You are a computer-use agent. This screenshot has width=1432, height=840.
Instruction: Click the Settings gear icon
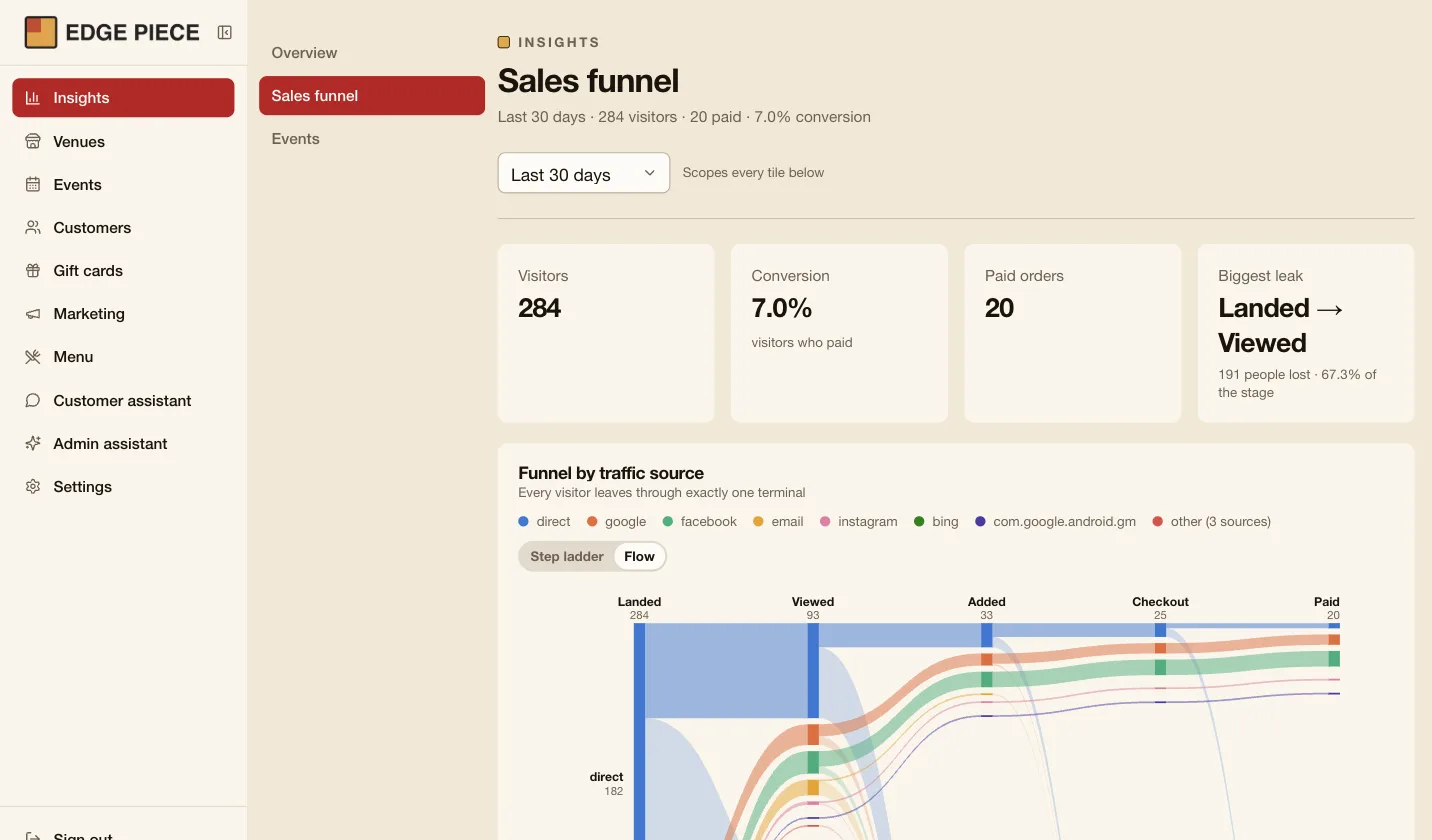(33, 486)
